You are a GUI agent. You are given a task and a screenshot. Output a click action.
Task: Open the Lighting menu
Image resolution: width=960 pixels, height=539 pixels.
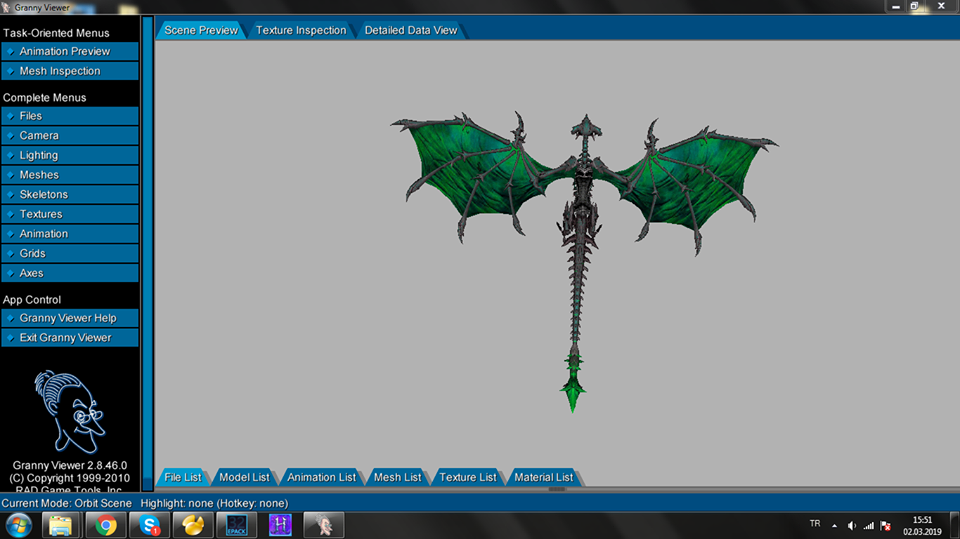(70, 155)
